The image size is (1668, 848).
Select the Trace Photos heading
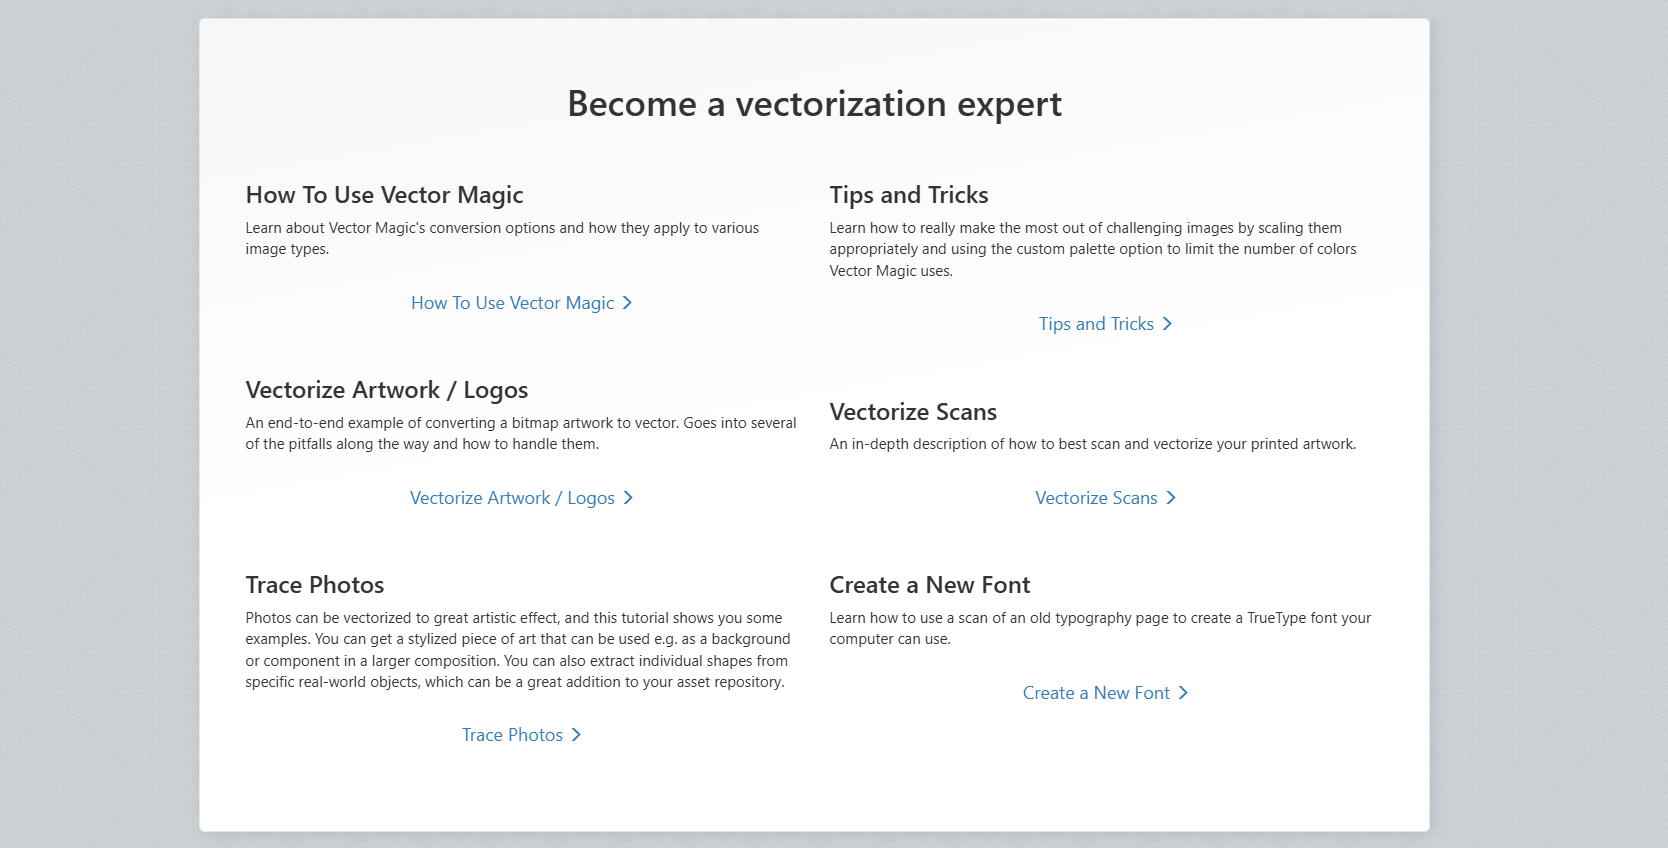[315, 585]
